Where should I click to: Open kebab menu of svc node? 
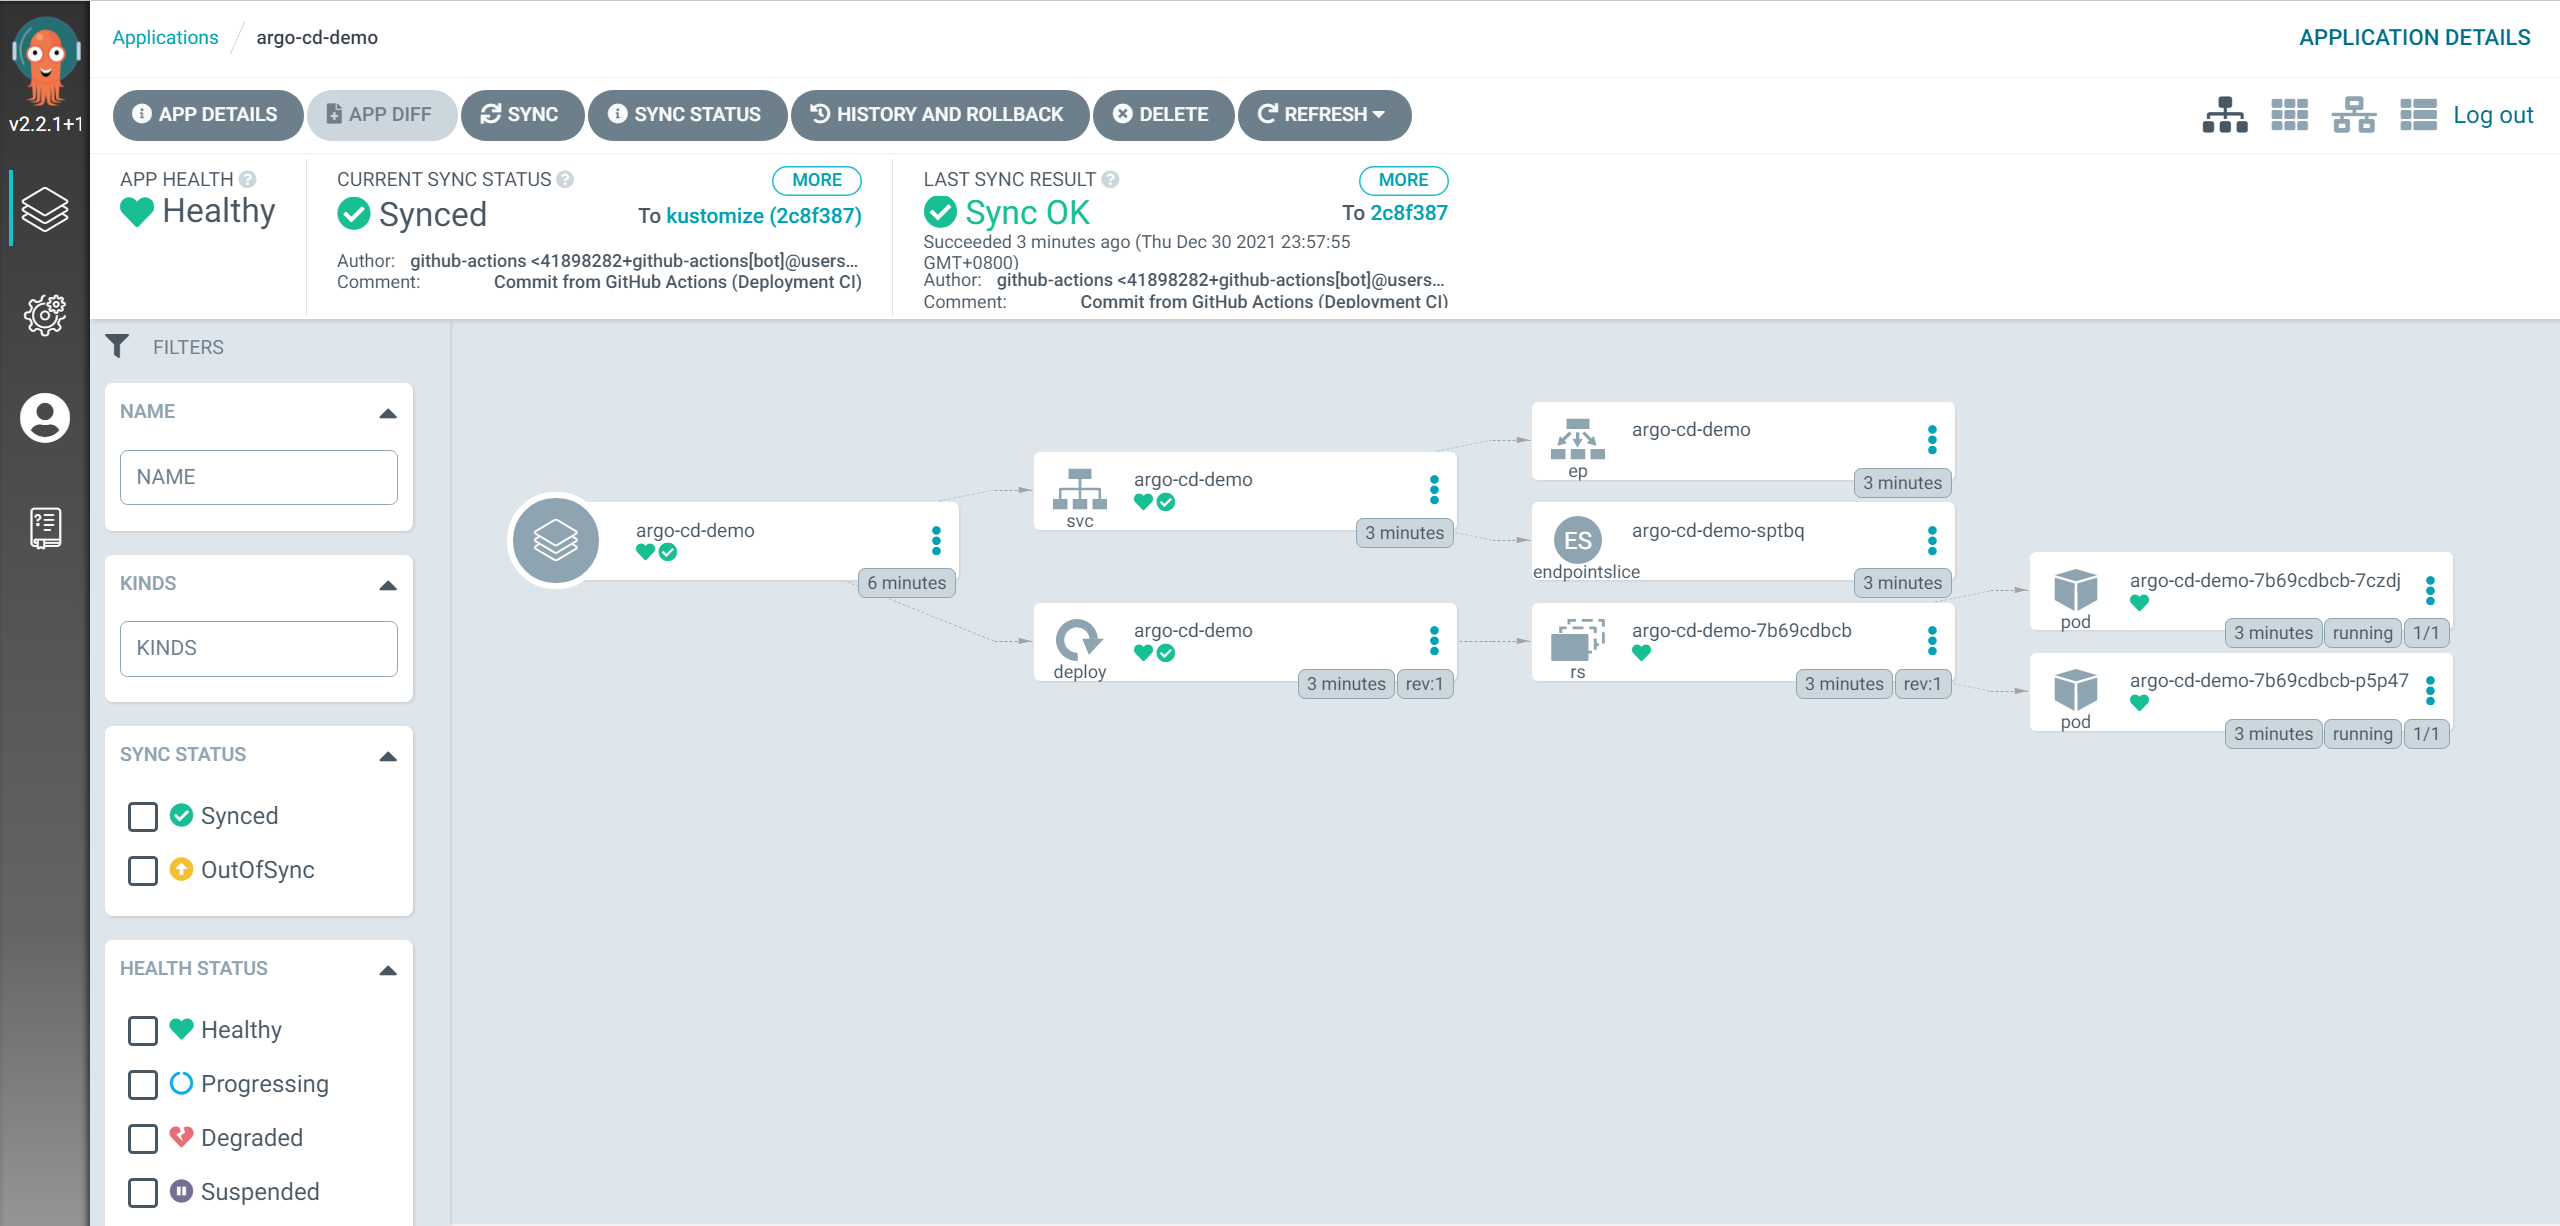1434,489
